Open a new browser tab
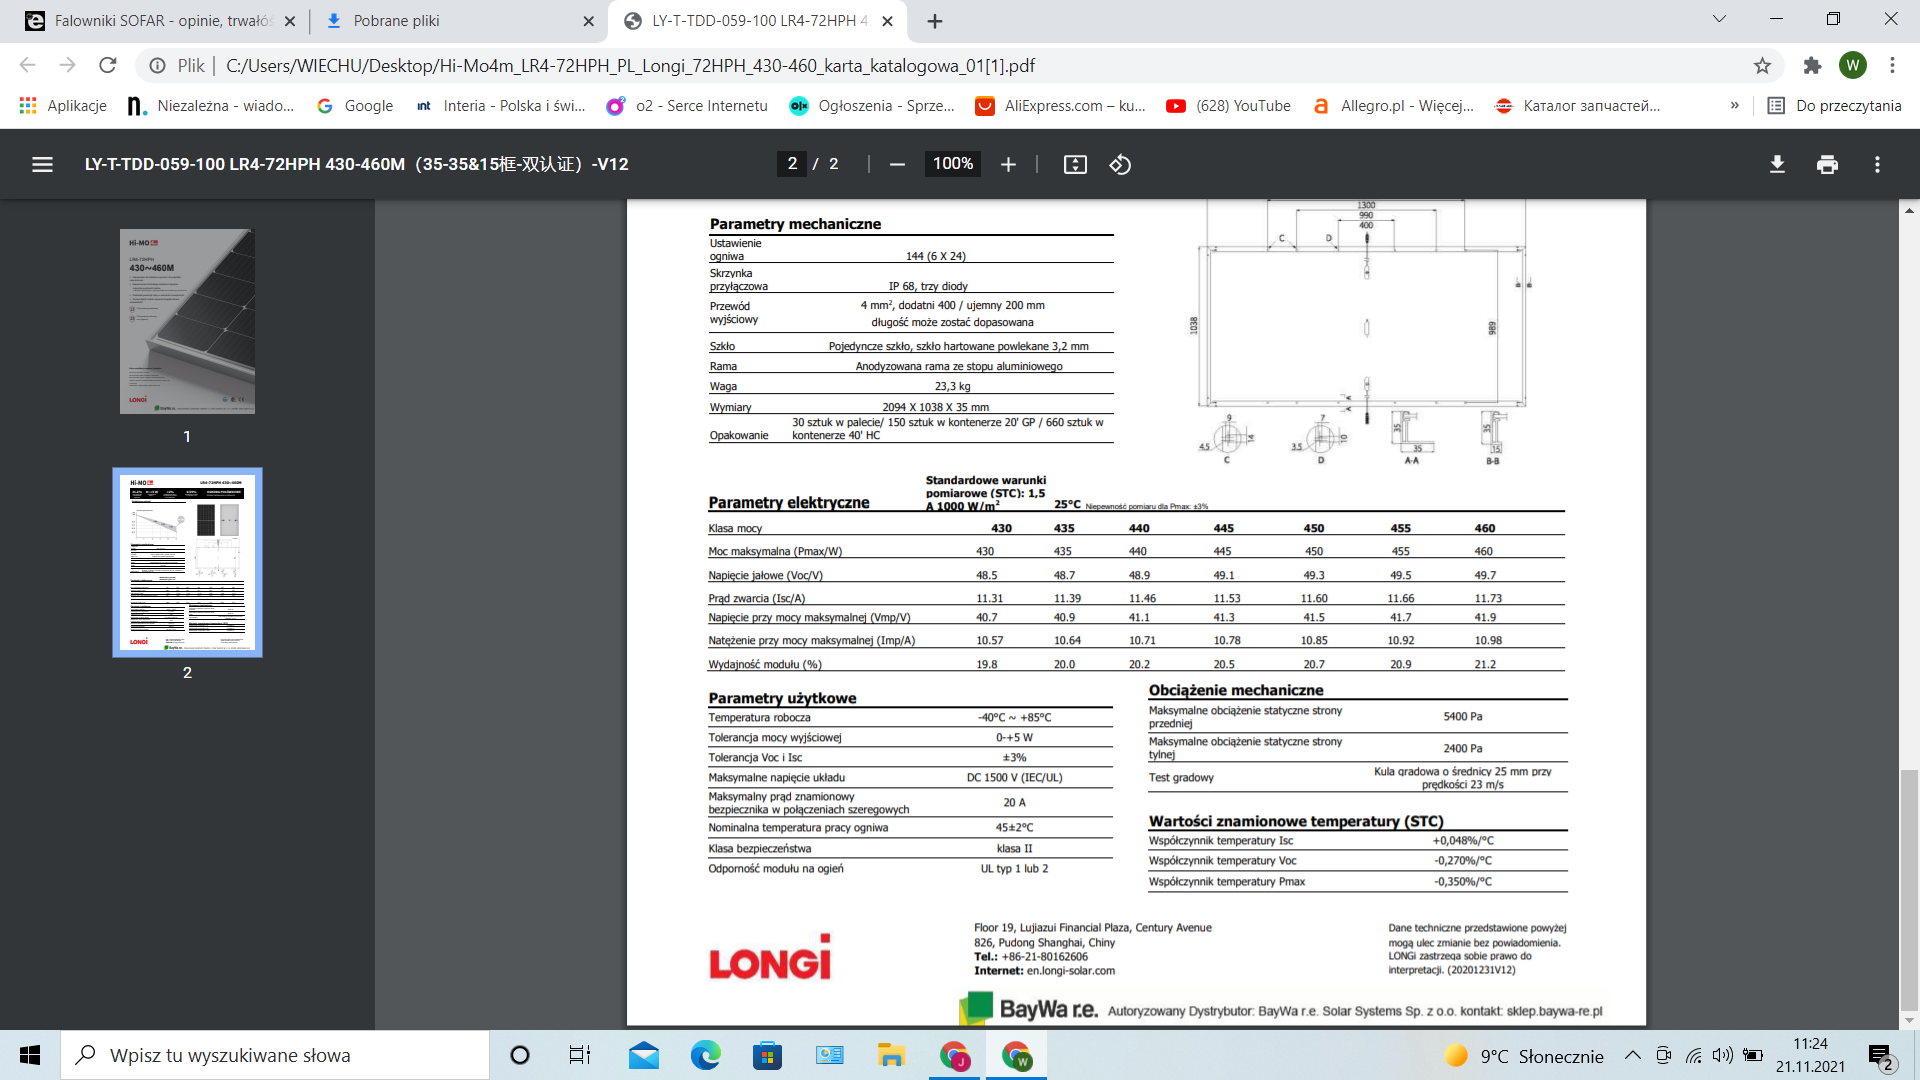Viewport: 1920px width, 1080px height. (x=934, y=21)
